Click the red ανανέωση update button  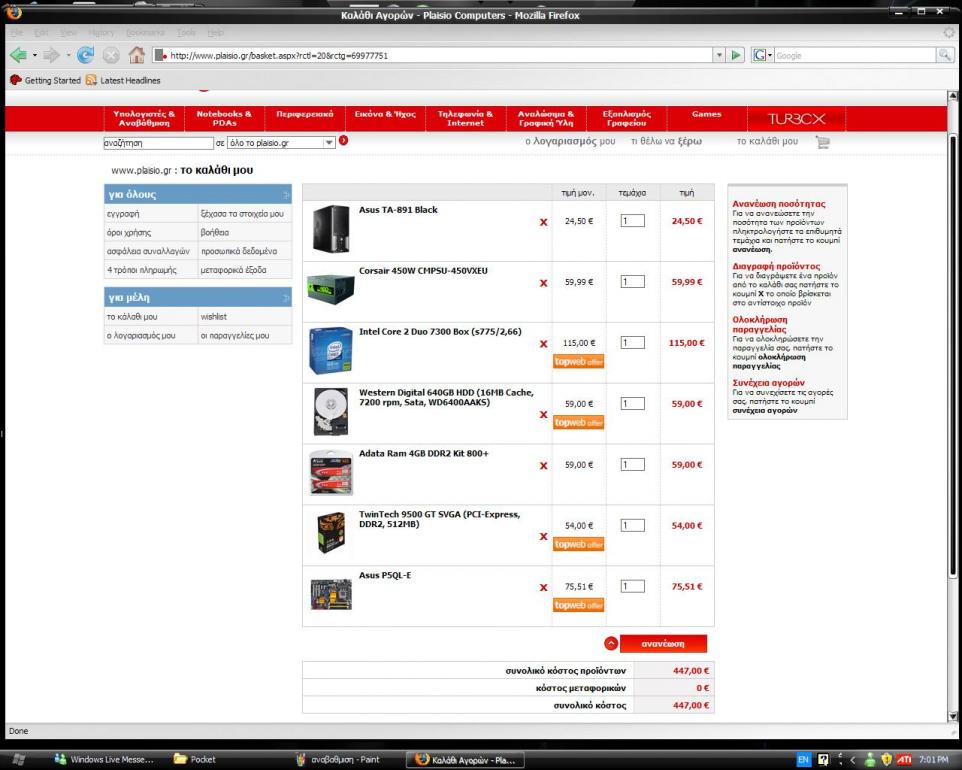[663, 644]
